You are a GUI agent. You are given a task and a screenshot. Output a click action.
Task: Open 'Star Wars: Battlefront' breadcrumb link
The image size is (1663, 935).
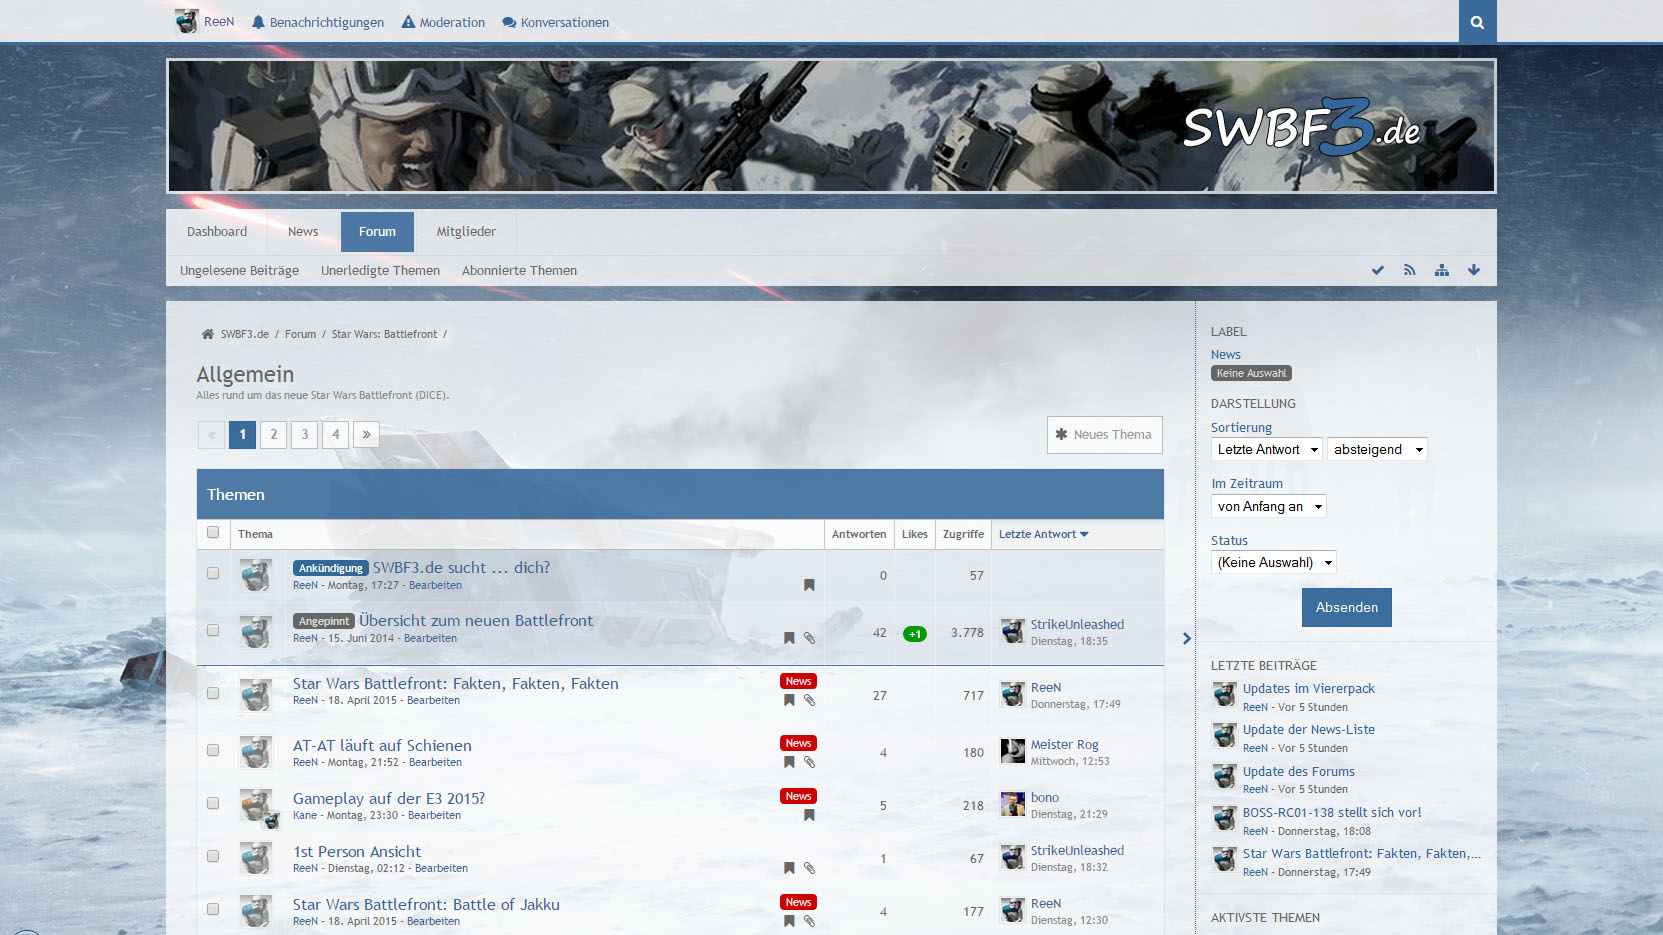click(384, 334)
